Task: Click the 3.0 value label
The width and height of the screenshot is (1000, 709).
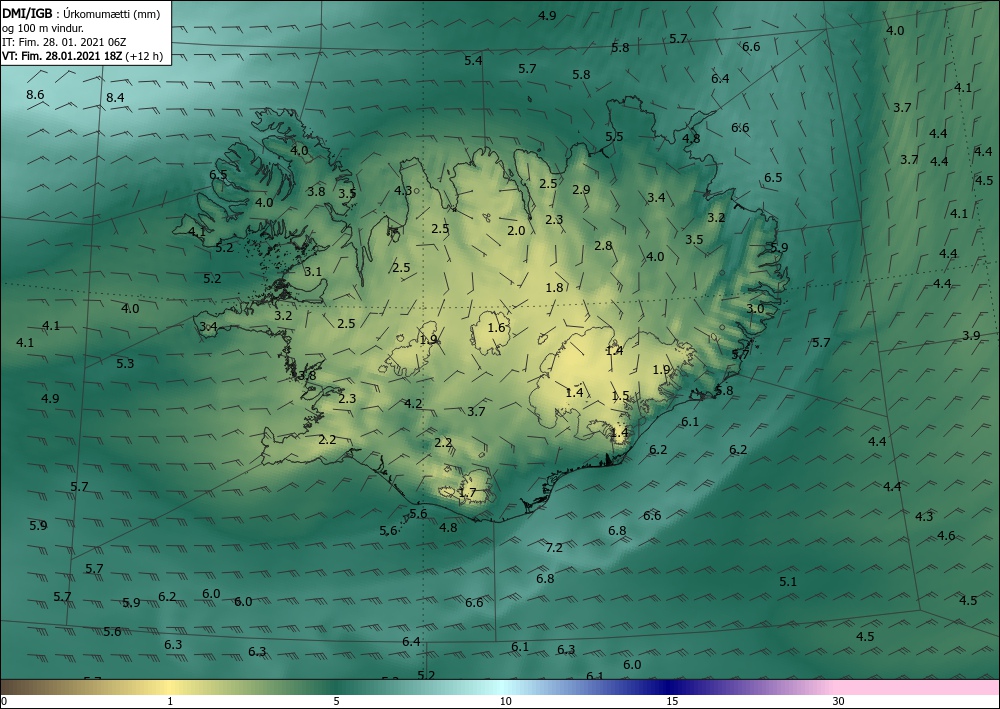Action: (755, 309)
